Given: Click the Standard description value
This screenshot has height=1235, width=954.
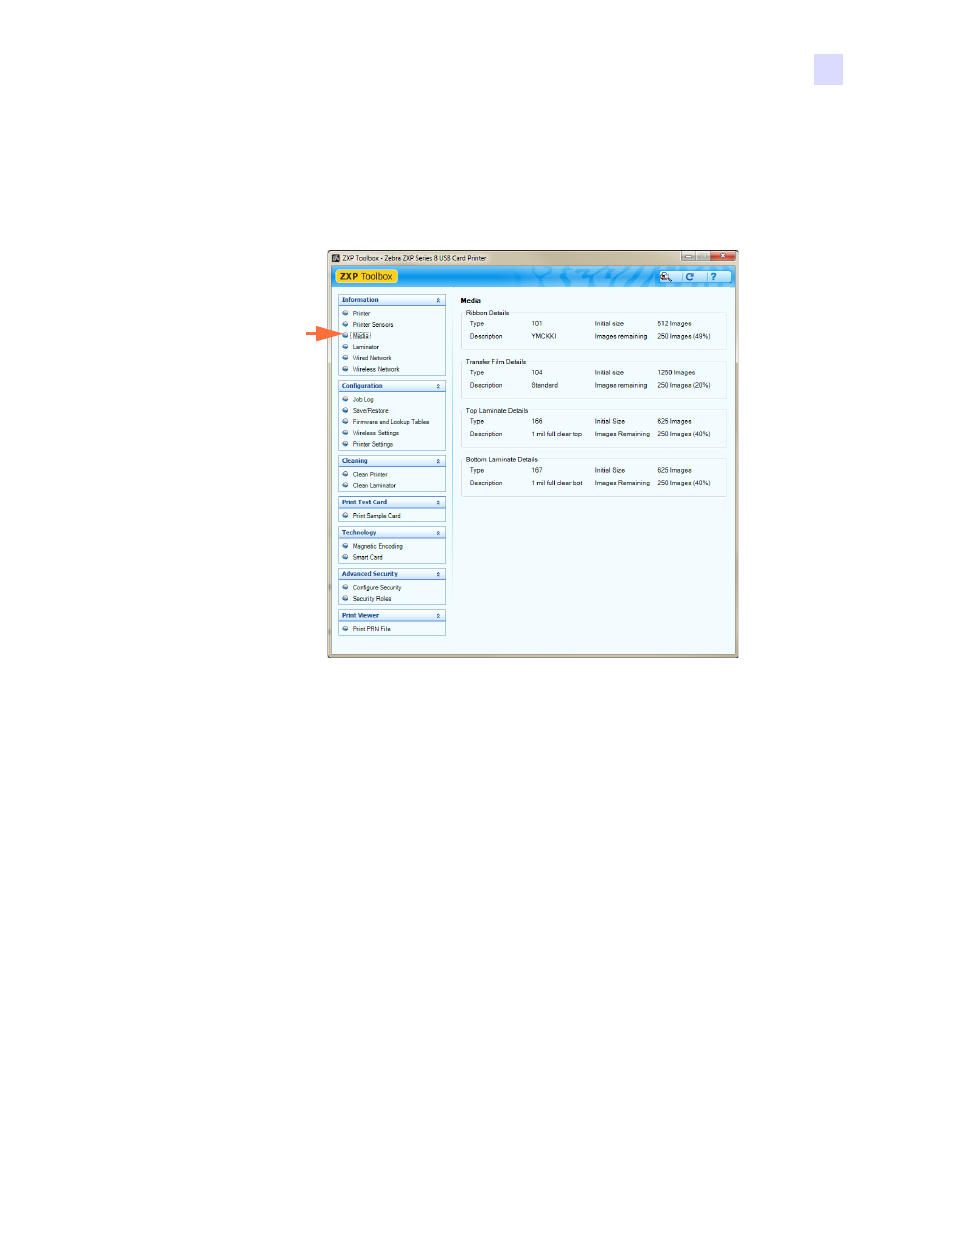Looking at the screenshot, I should point(545,386).
